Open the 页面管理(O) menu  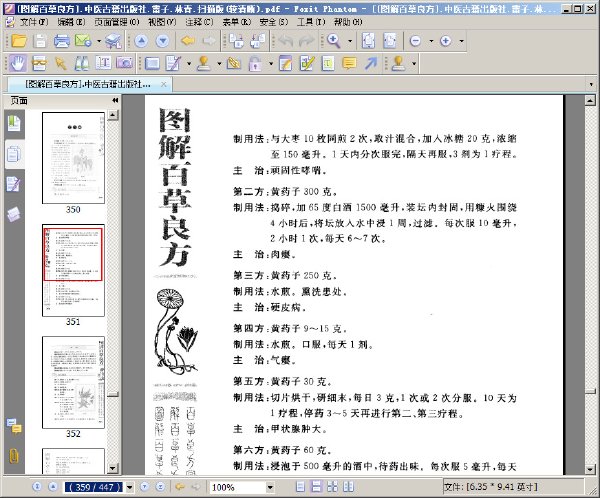(x=117, y=22)
